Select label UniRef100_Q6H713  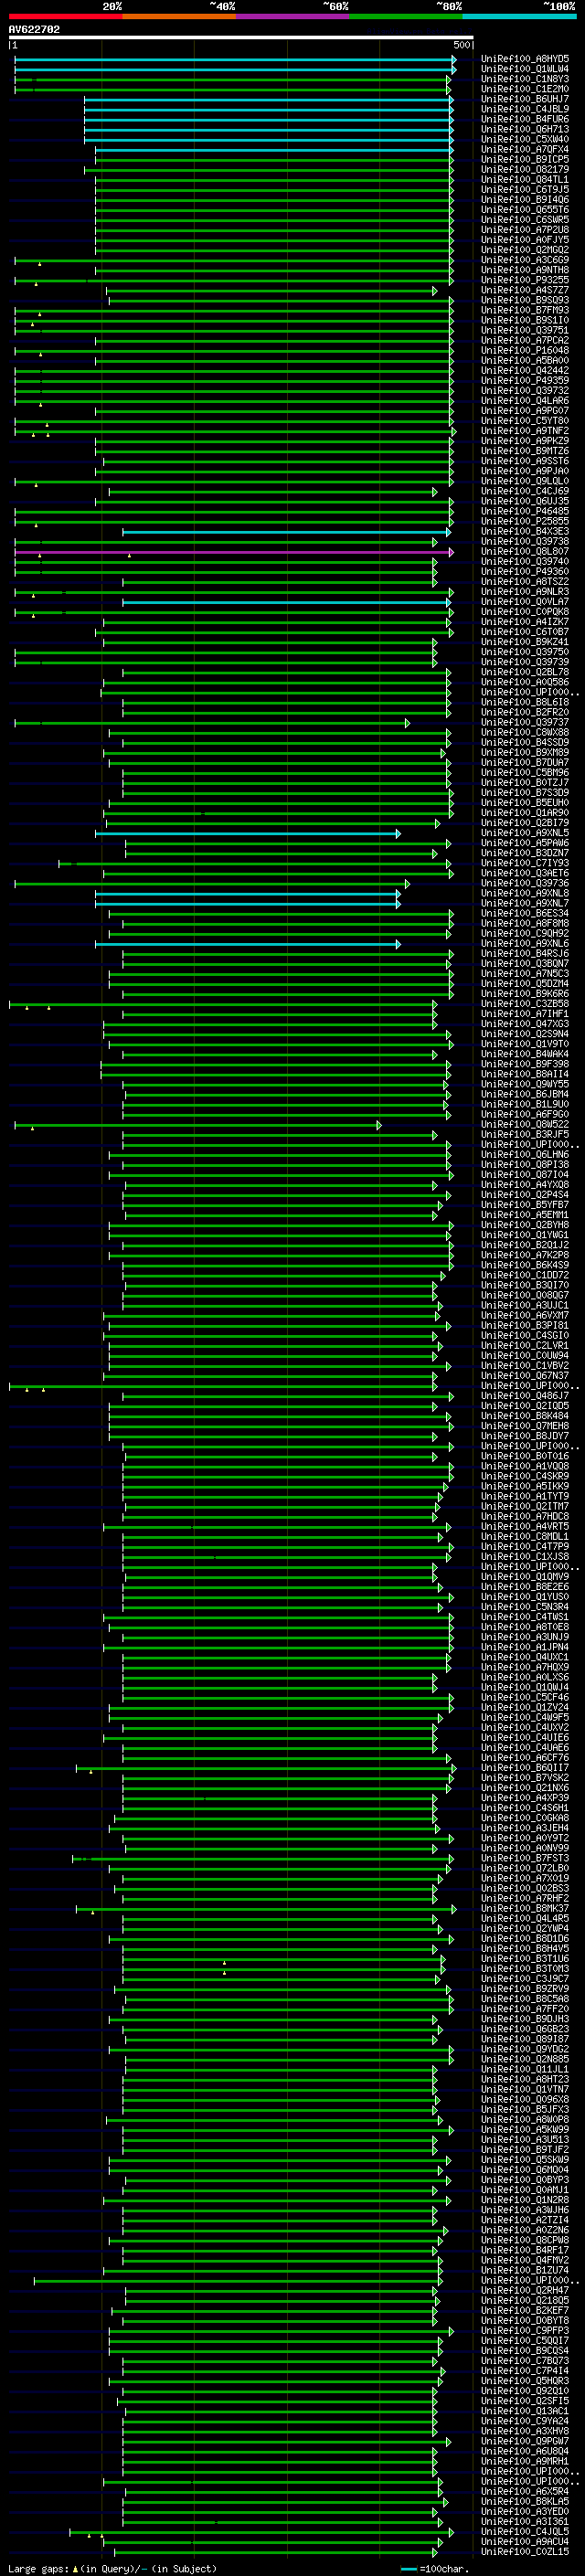pyautogui.click(x=524, y=129)
